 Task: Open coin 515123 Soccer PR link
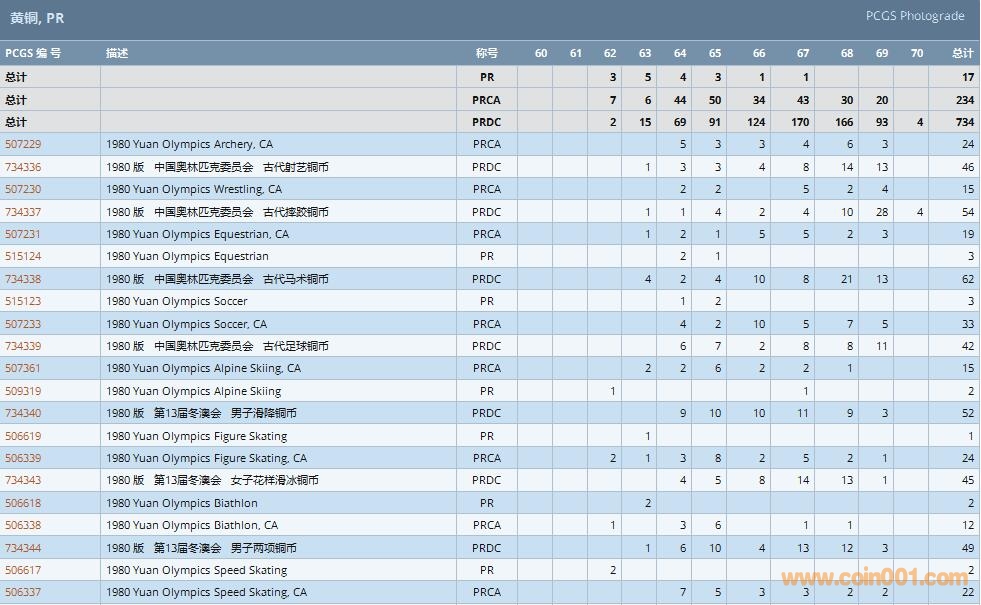click(x=23, y=301)
